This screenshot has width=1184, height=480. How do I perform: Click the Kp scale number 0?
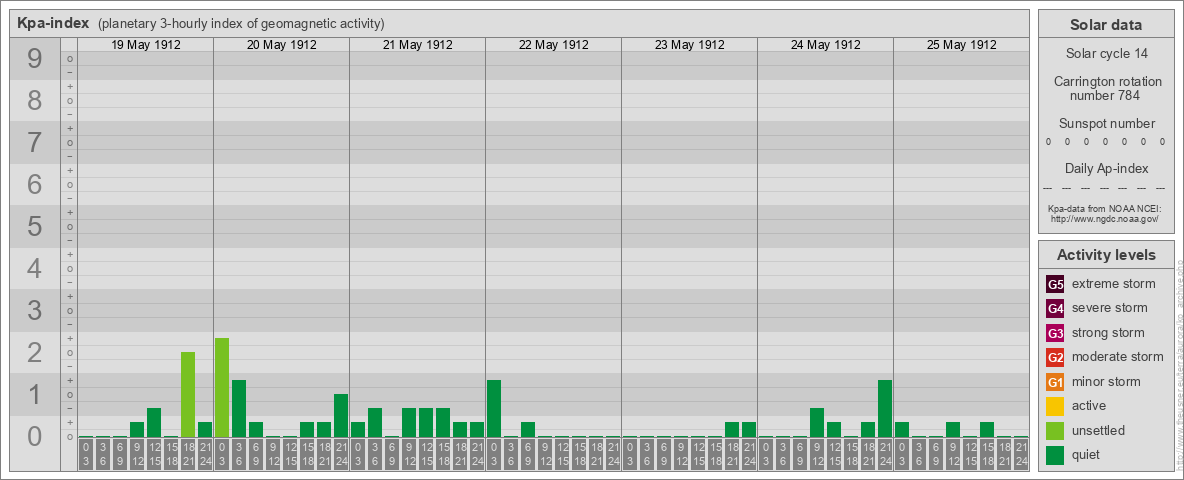tap(35, 436)
